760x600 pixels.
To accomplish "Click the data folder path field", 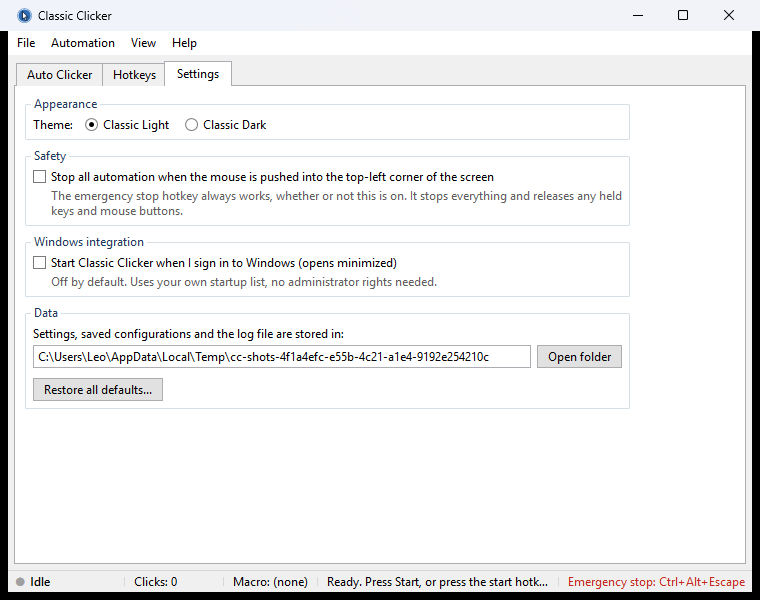I will pyautogui.click(x=282, y=357).
